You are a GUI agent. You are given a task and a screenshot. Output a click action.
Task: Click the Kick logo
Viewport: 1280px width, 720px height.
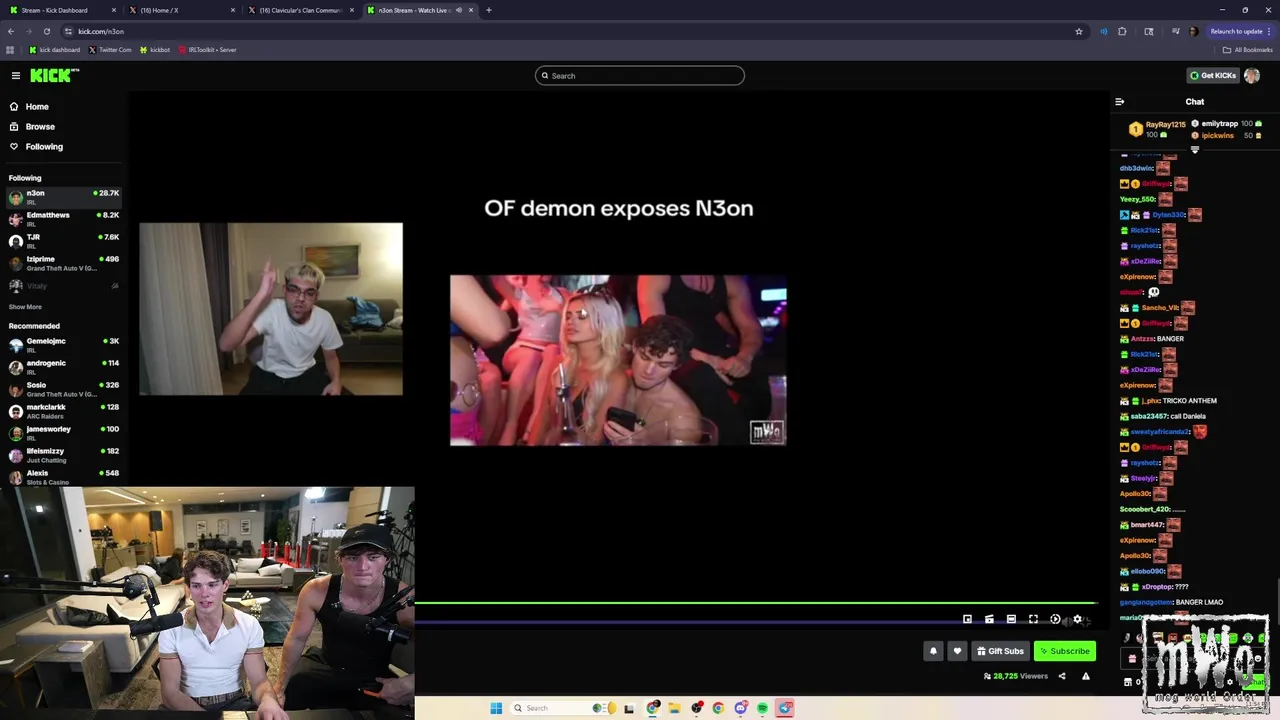(x=54, y=75)
